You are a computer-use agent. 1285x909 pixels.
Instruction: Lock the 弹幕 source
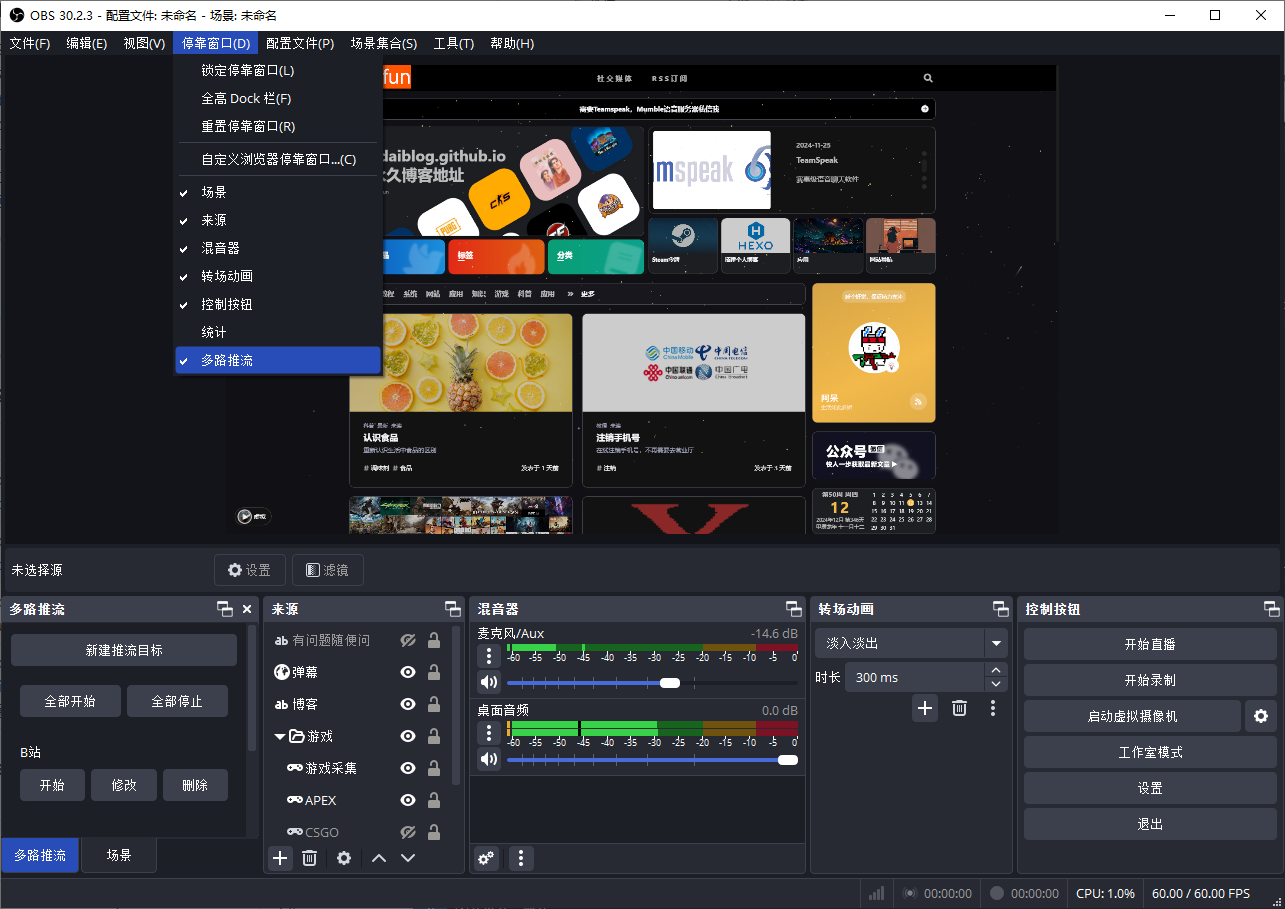[x=434, y=672]
